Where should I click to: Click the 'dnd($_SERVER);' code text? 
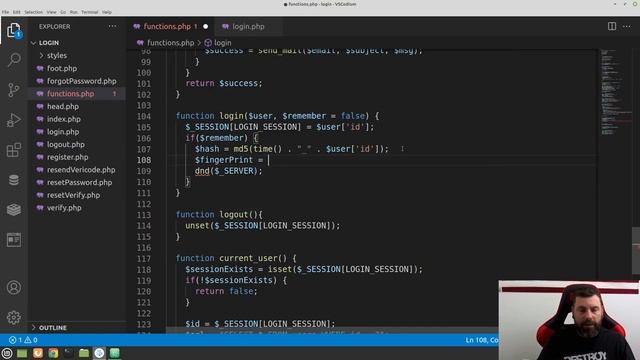pos(228,171)
